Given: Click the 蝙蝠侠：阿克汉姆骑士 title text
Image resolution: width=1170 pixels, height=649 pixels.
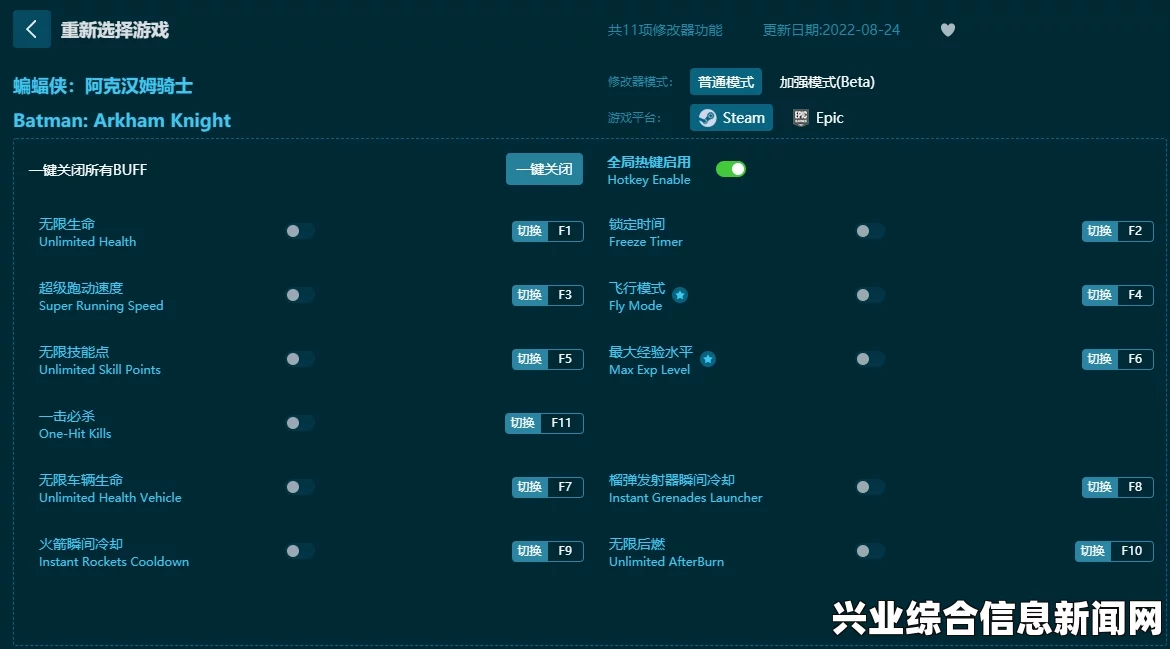Looking at the screenshot, I should point(103,86).
